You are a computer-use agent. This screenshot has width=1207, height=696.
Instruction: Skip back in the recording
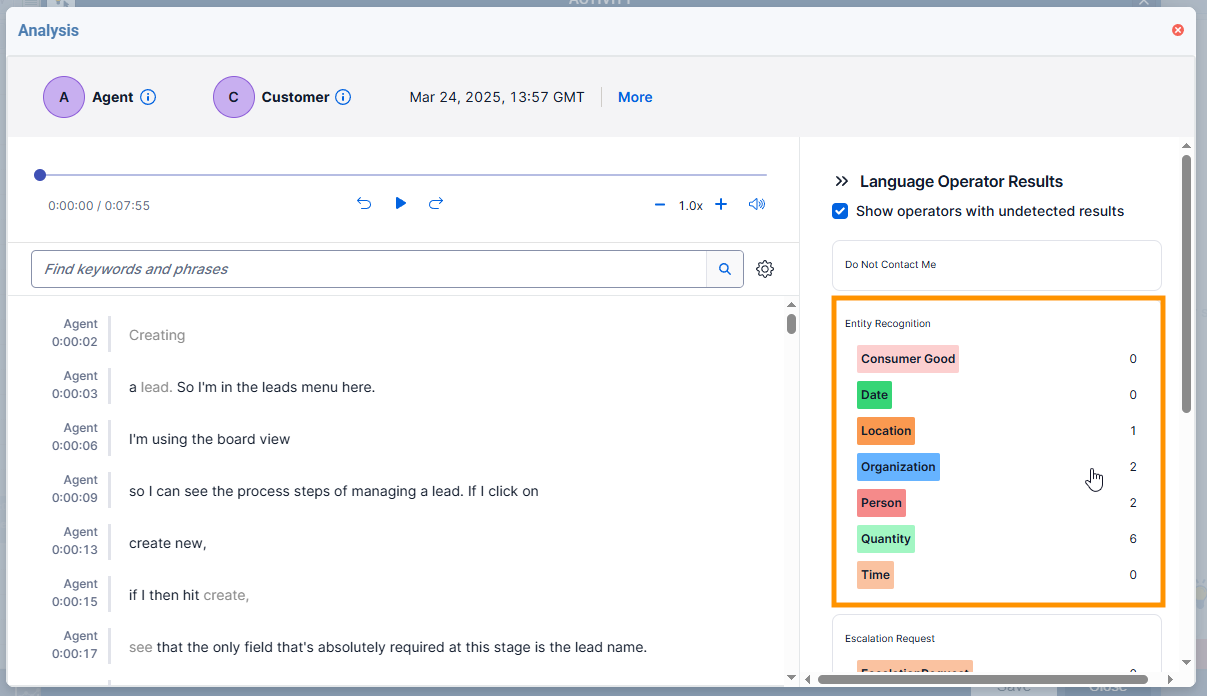(364, 203)
